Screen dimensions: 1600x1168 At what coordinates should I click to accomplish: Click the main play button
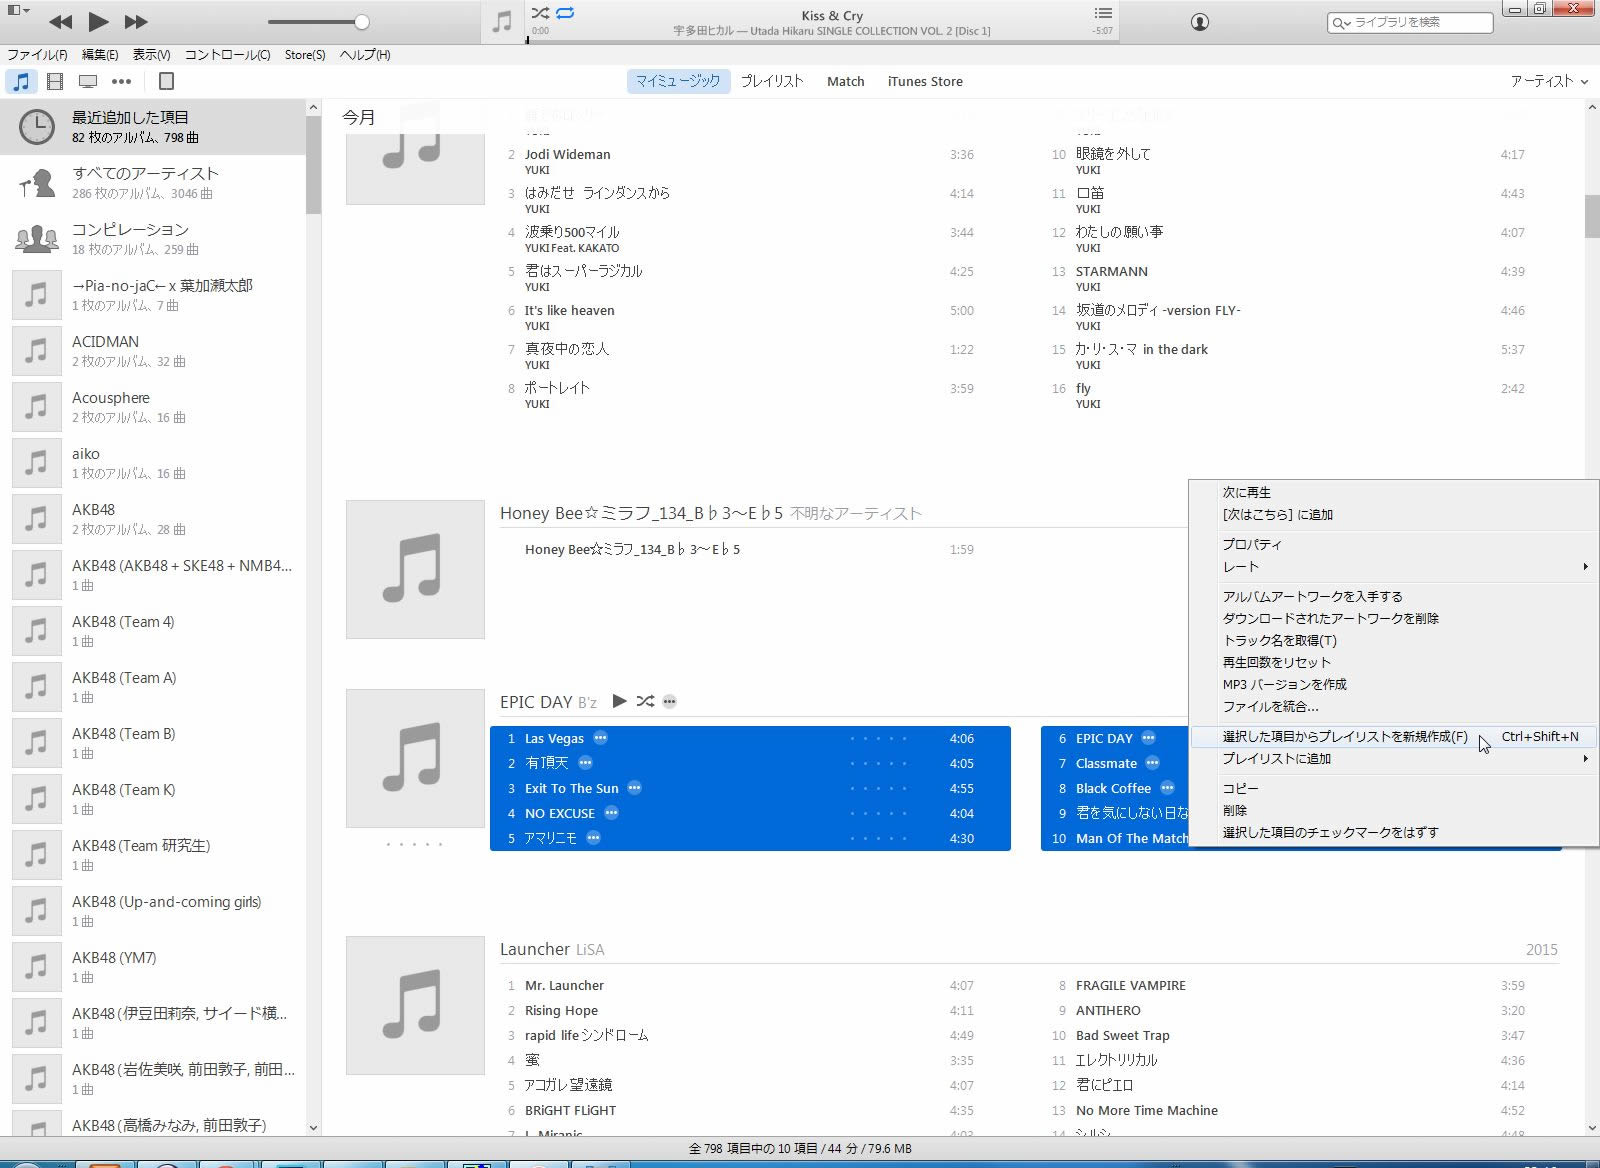[98, 21]
